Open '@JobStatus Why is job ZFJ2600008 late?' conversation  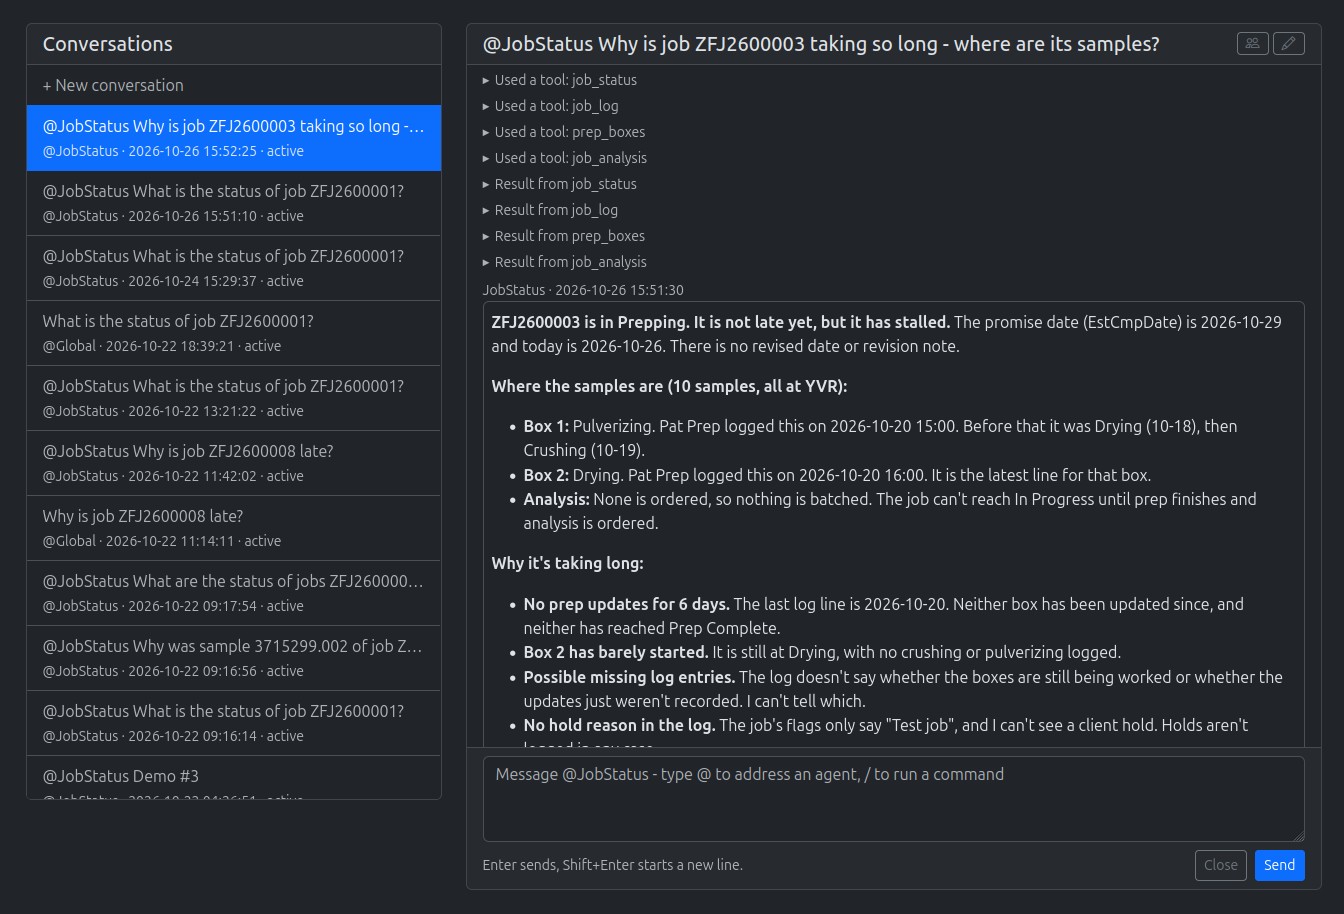234,463
